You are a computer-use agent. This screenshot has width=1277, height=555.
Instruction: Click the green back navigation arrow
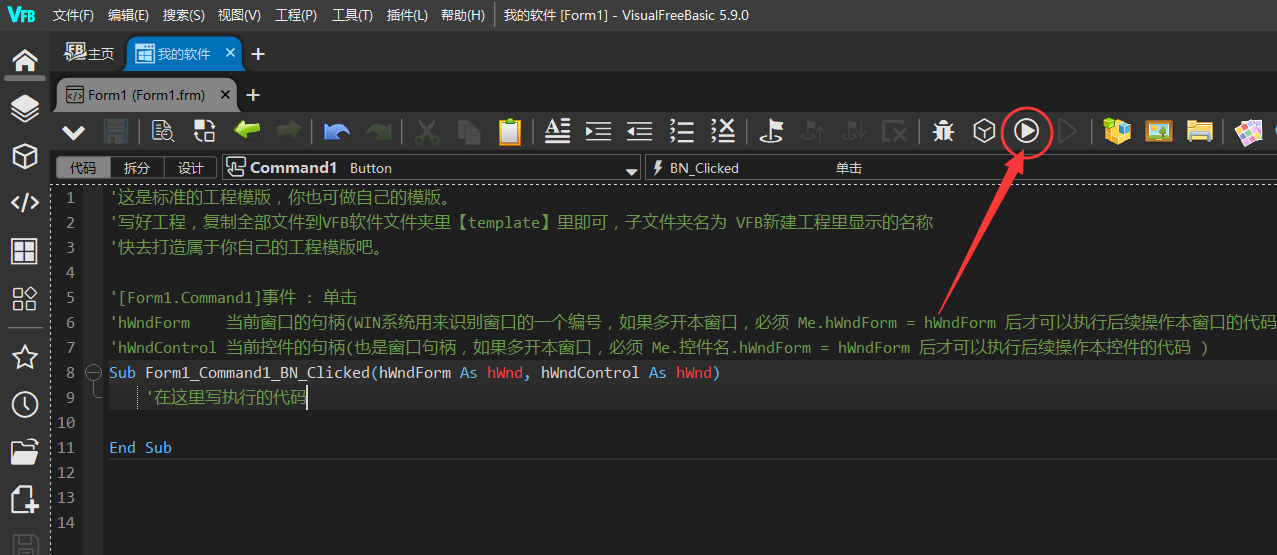(247, 130)
